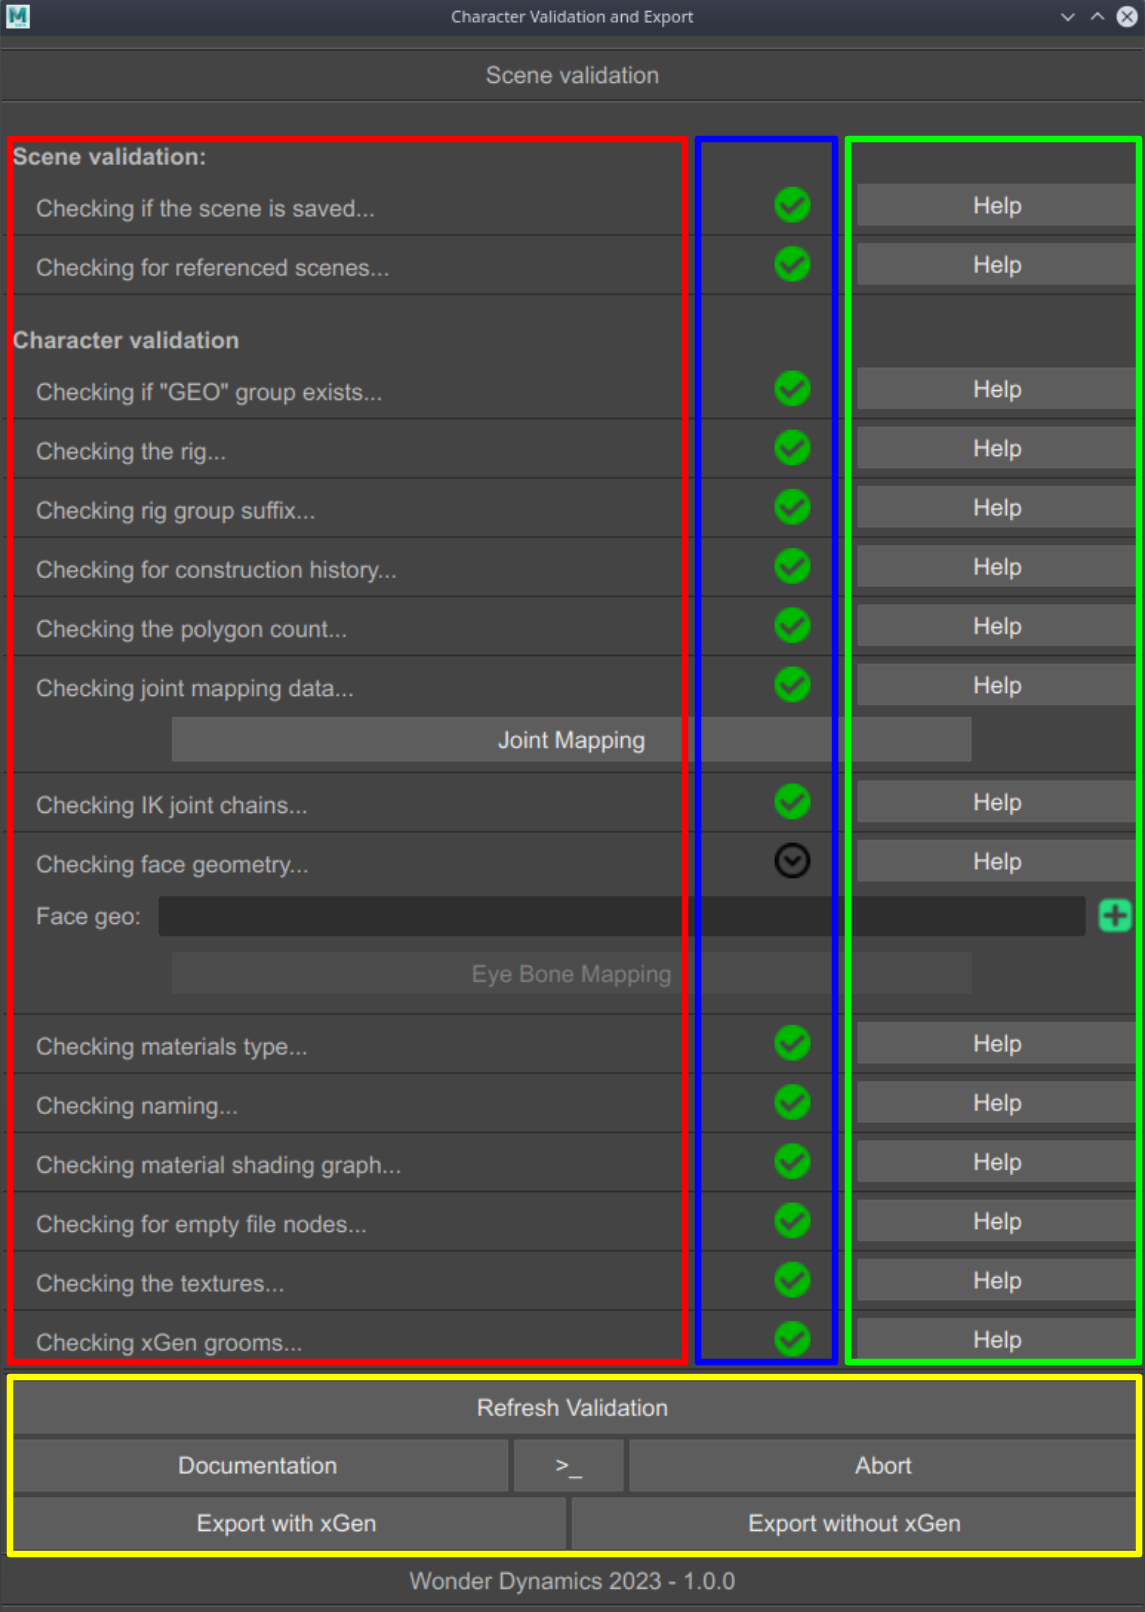Open the Documentation link button
1145x1612 pixels.
click(x=259, y=1466)
